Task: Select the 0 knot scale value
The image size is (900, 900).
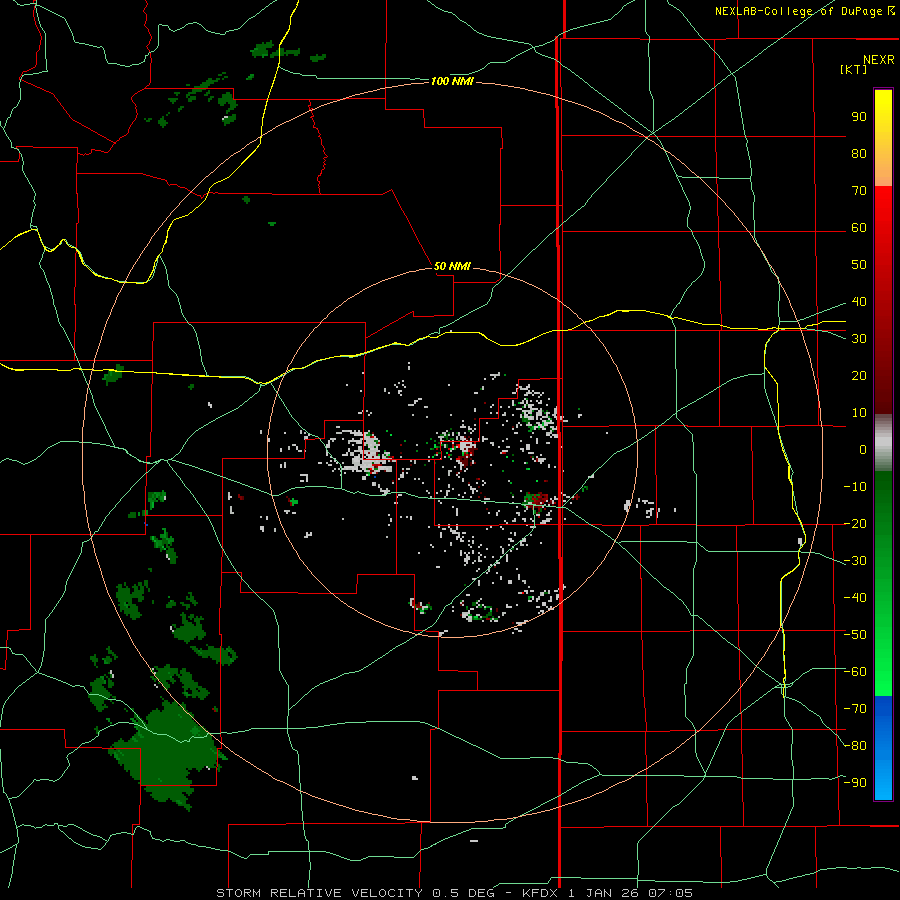Action: tap(863, 449)
